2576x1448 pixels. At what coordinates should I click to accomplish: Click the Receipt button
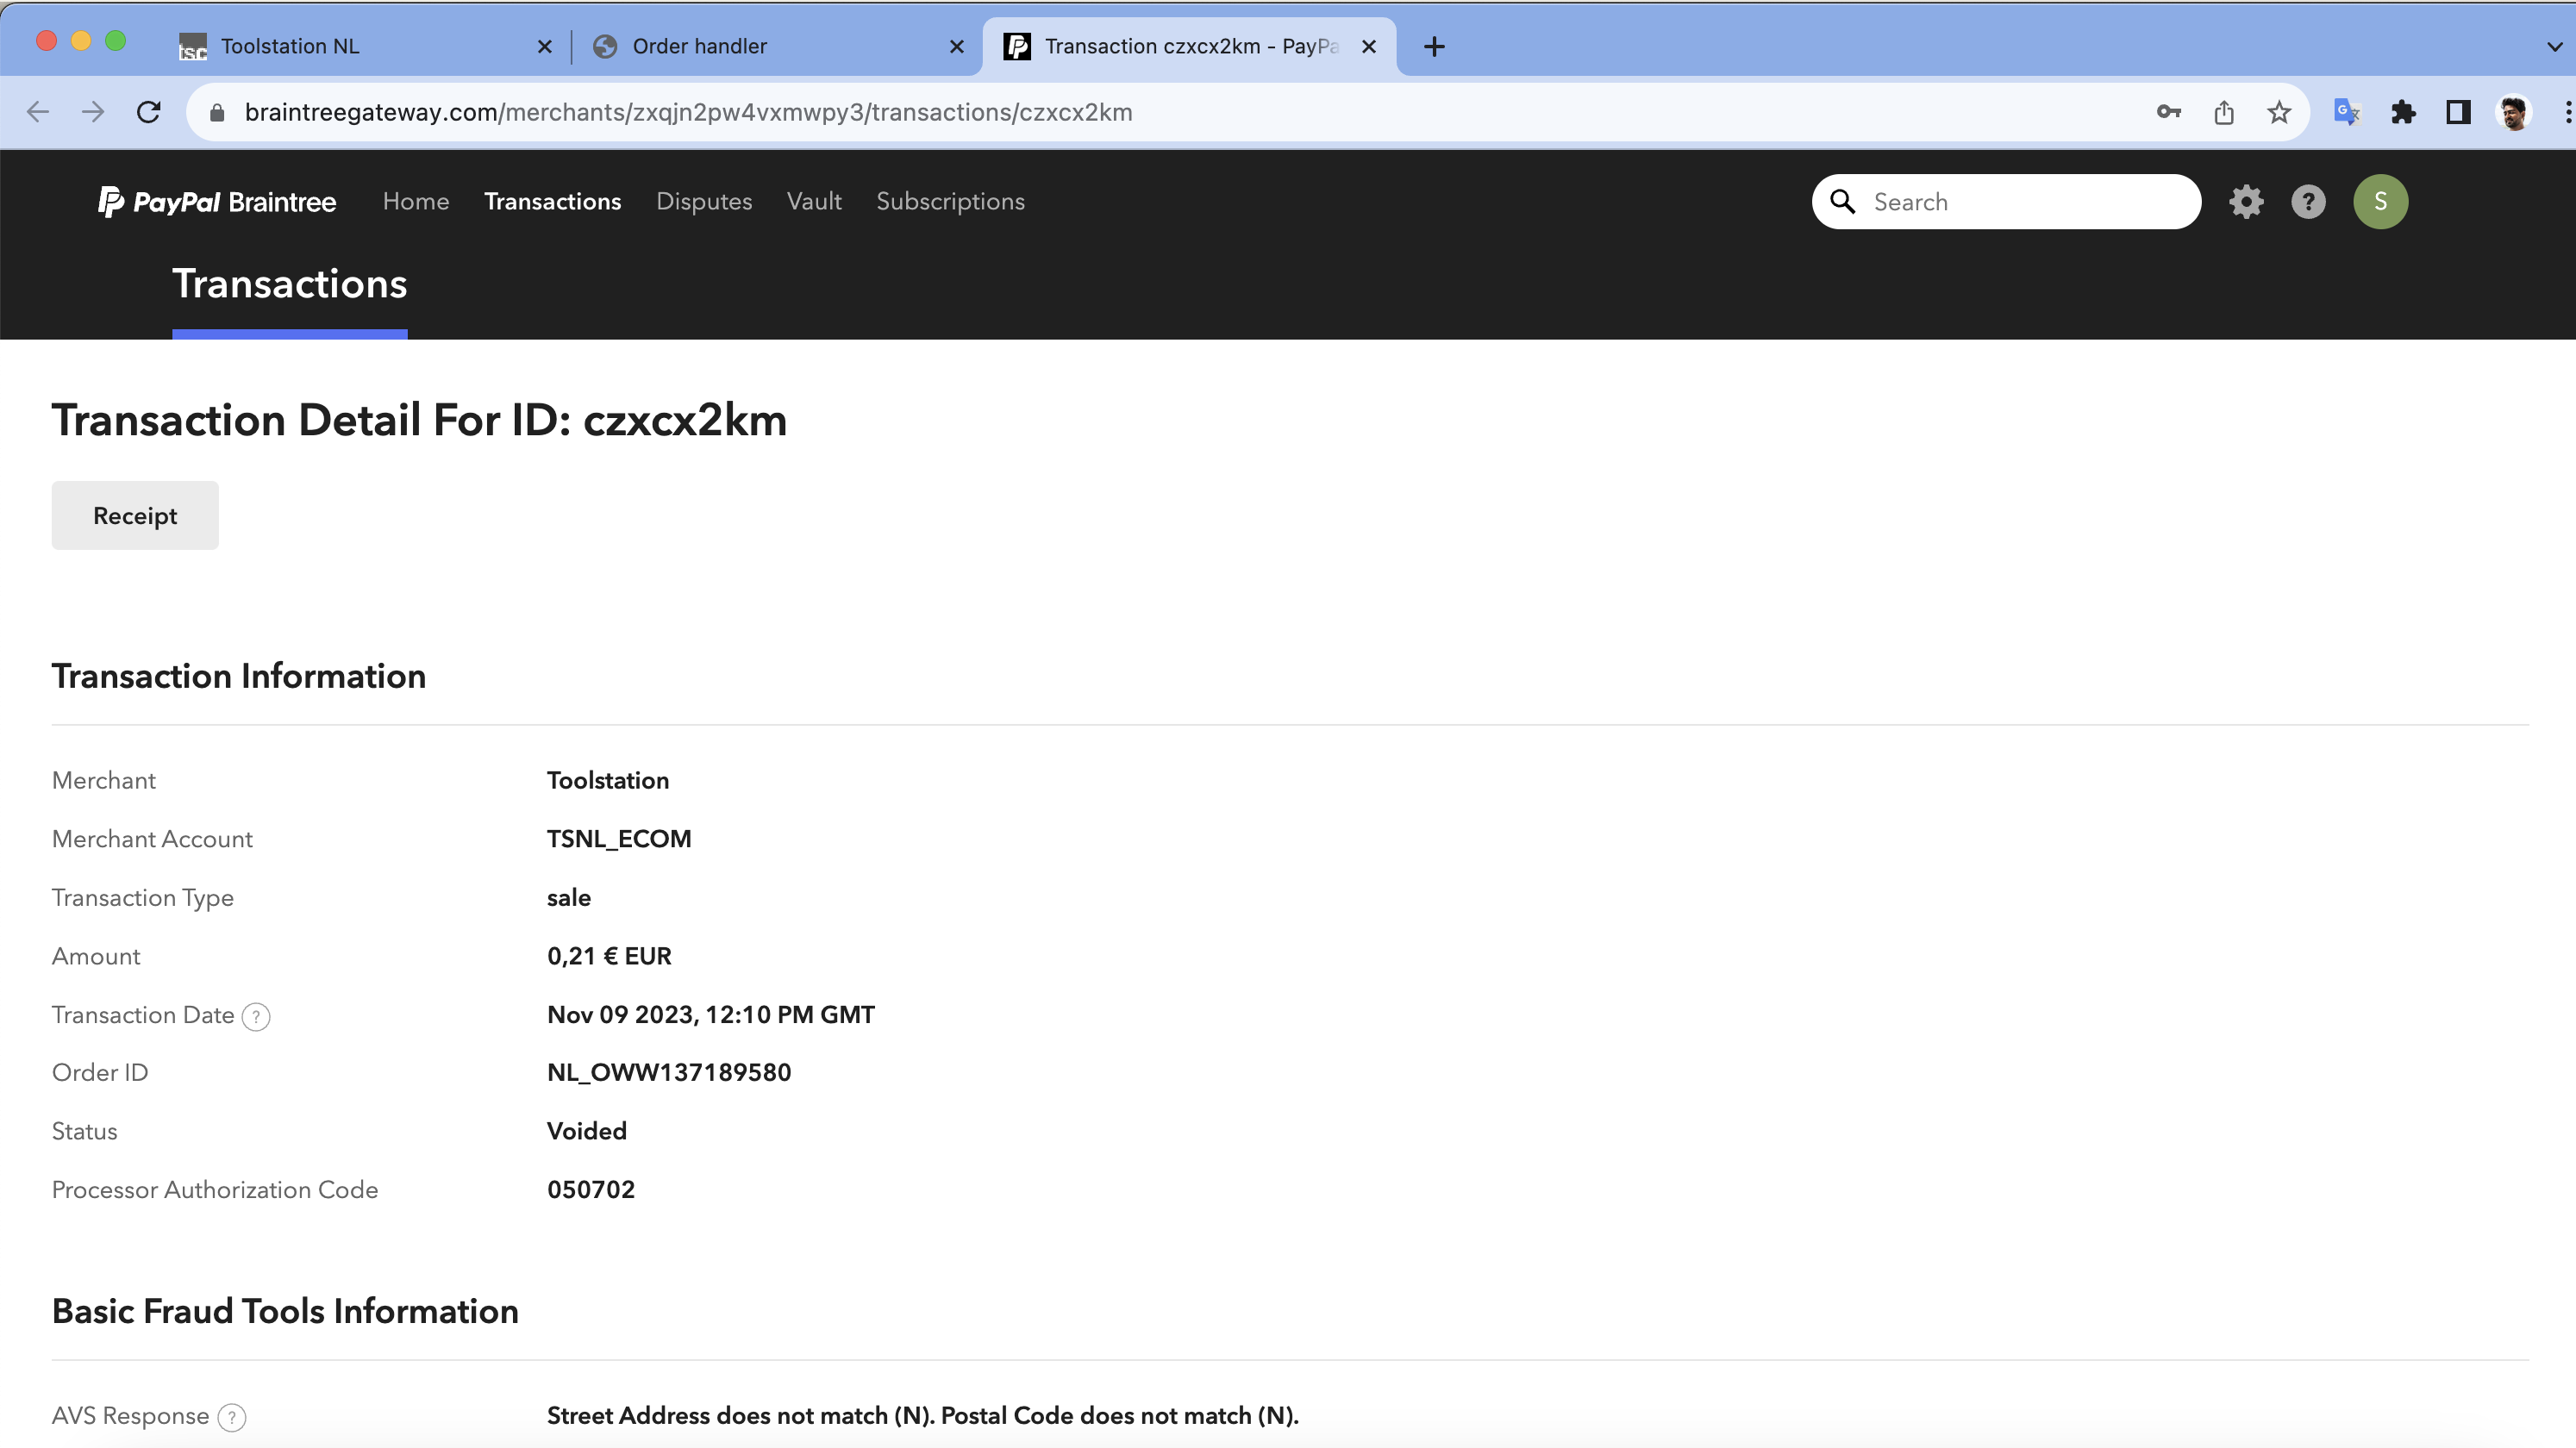point(135,516)
